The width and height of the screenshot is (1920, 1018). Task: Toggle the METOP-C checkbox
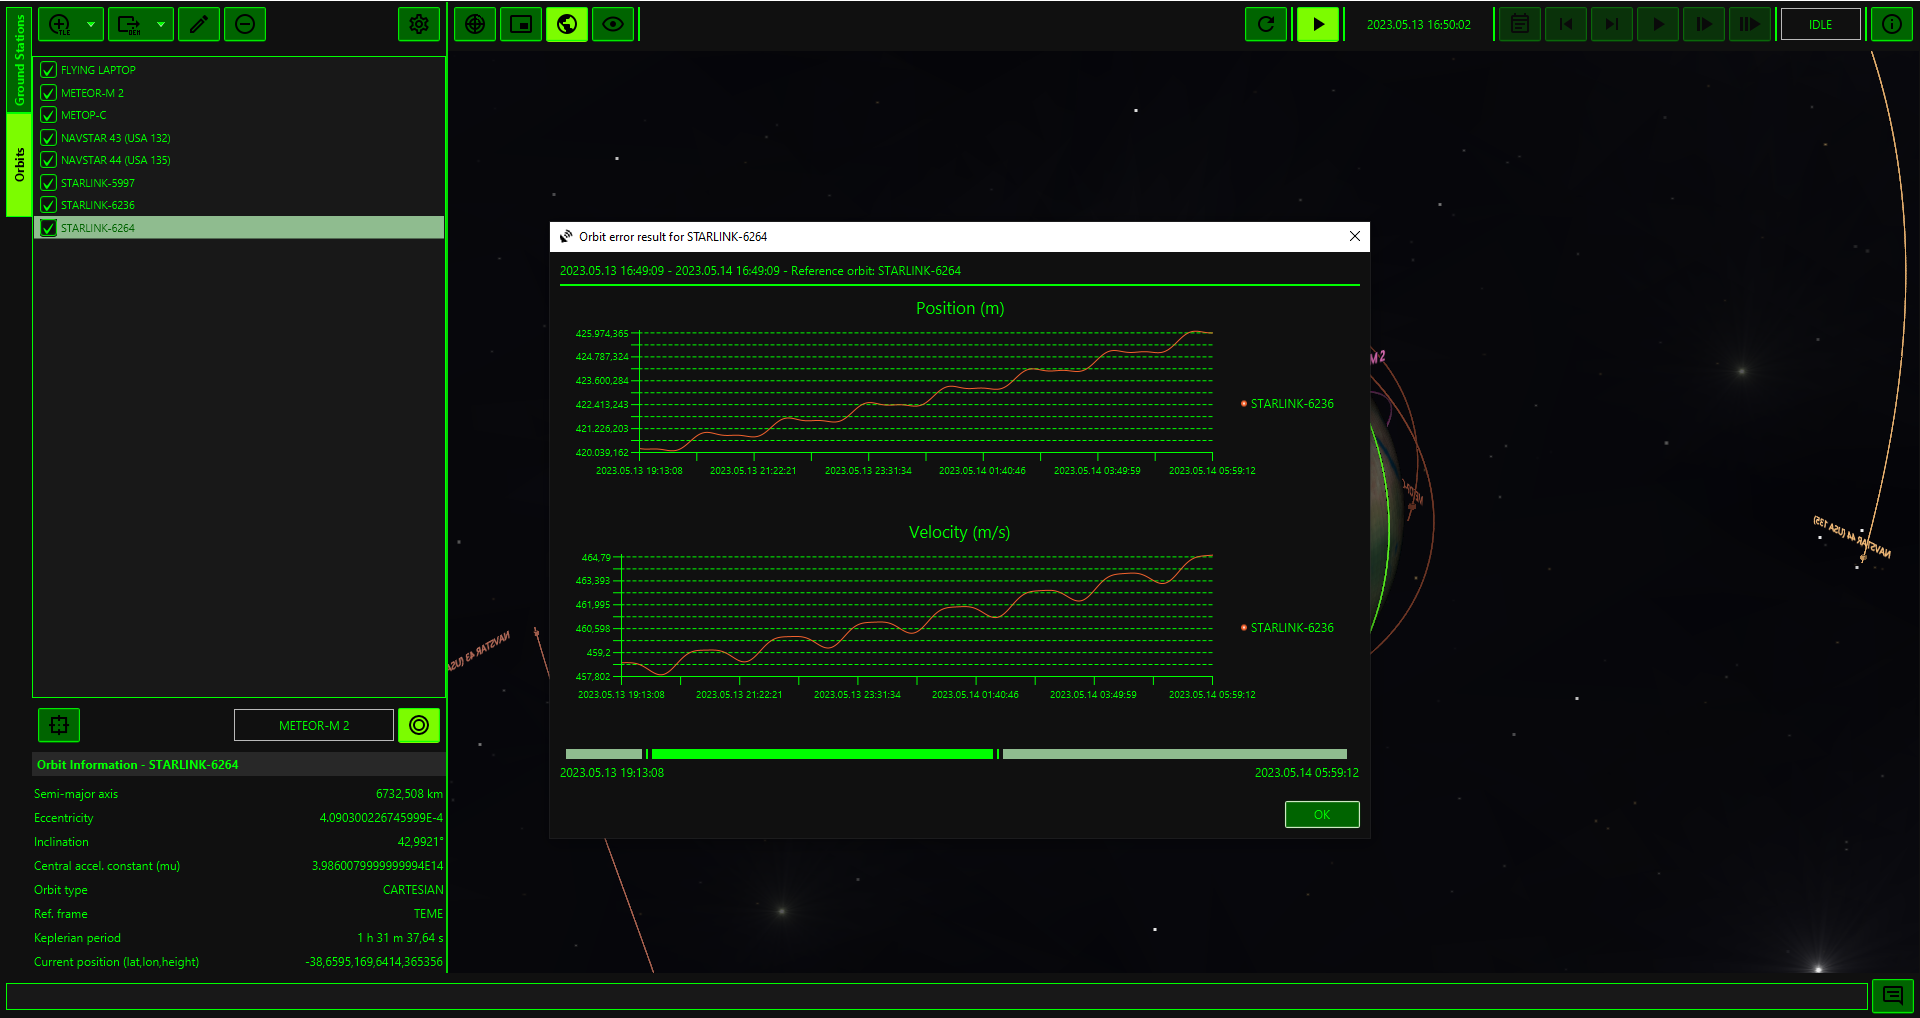[x=48, y=115]
